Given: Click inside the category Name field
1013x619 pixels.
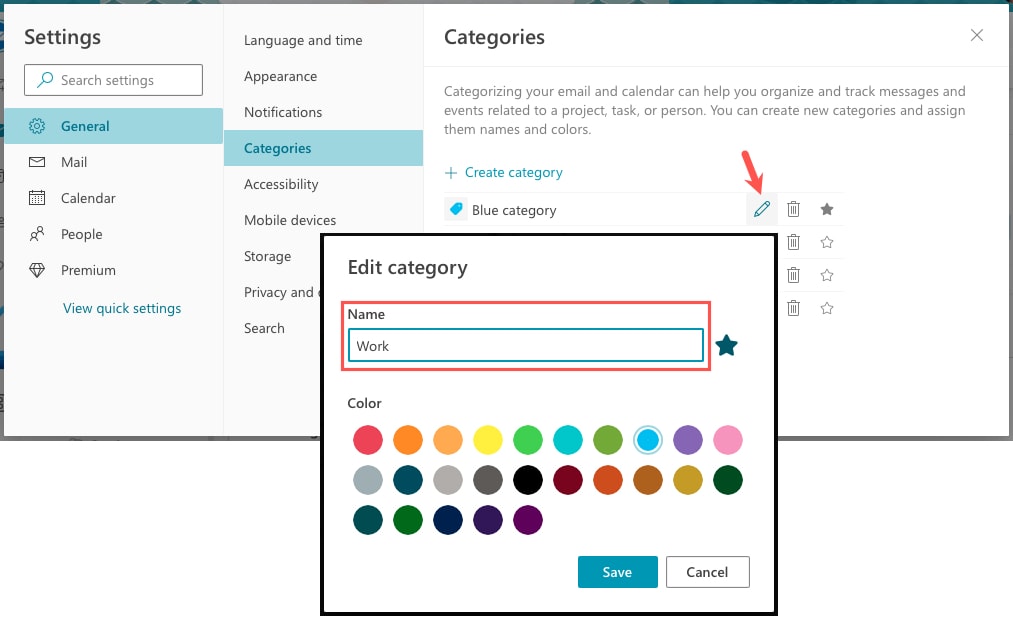Looking at the screenshot, I should click(525, 345).
